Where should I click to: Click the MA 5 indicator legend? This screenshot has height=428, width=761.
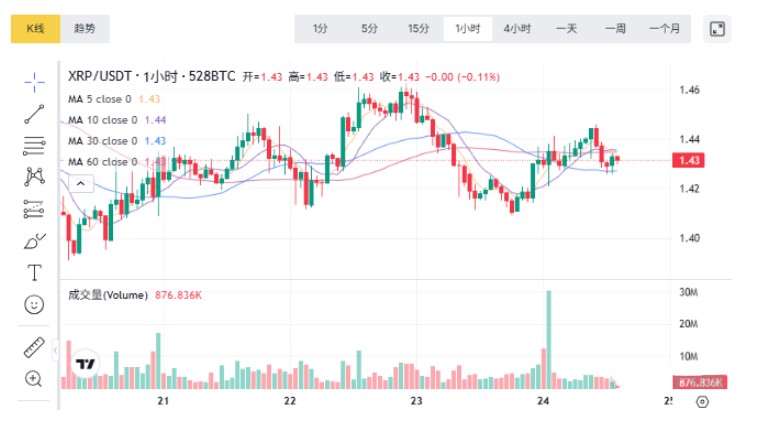tap(100, 99)
